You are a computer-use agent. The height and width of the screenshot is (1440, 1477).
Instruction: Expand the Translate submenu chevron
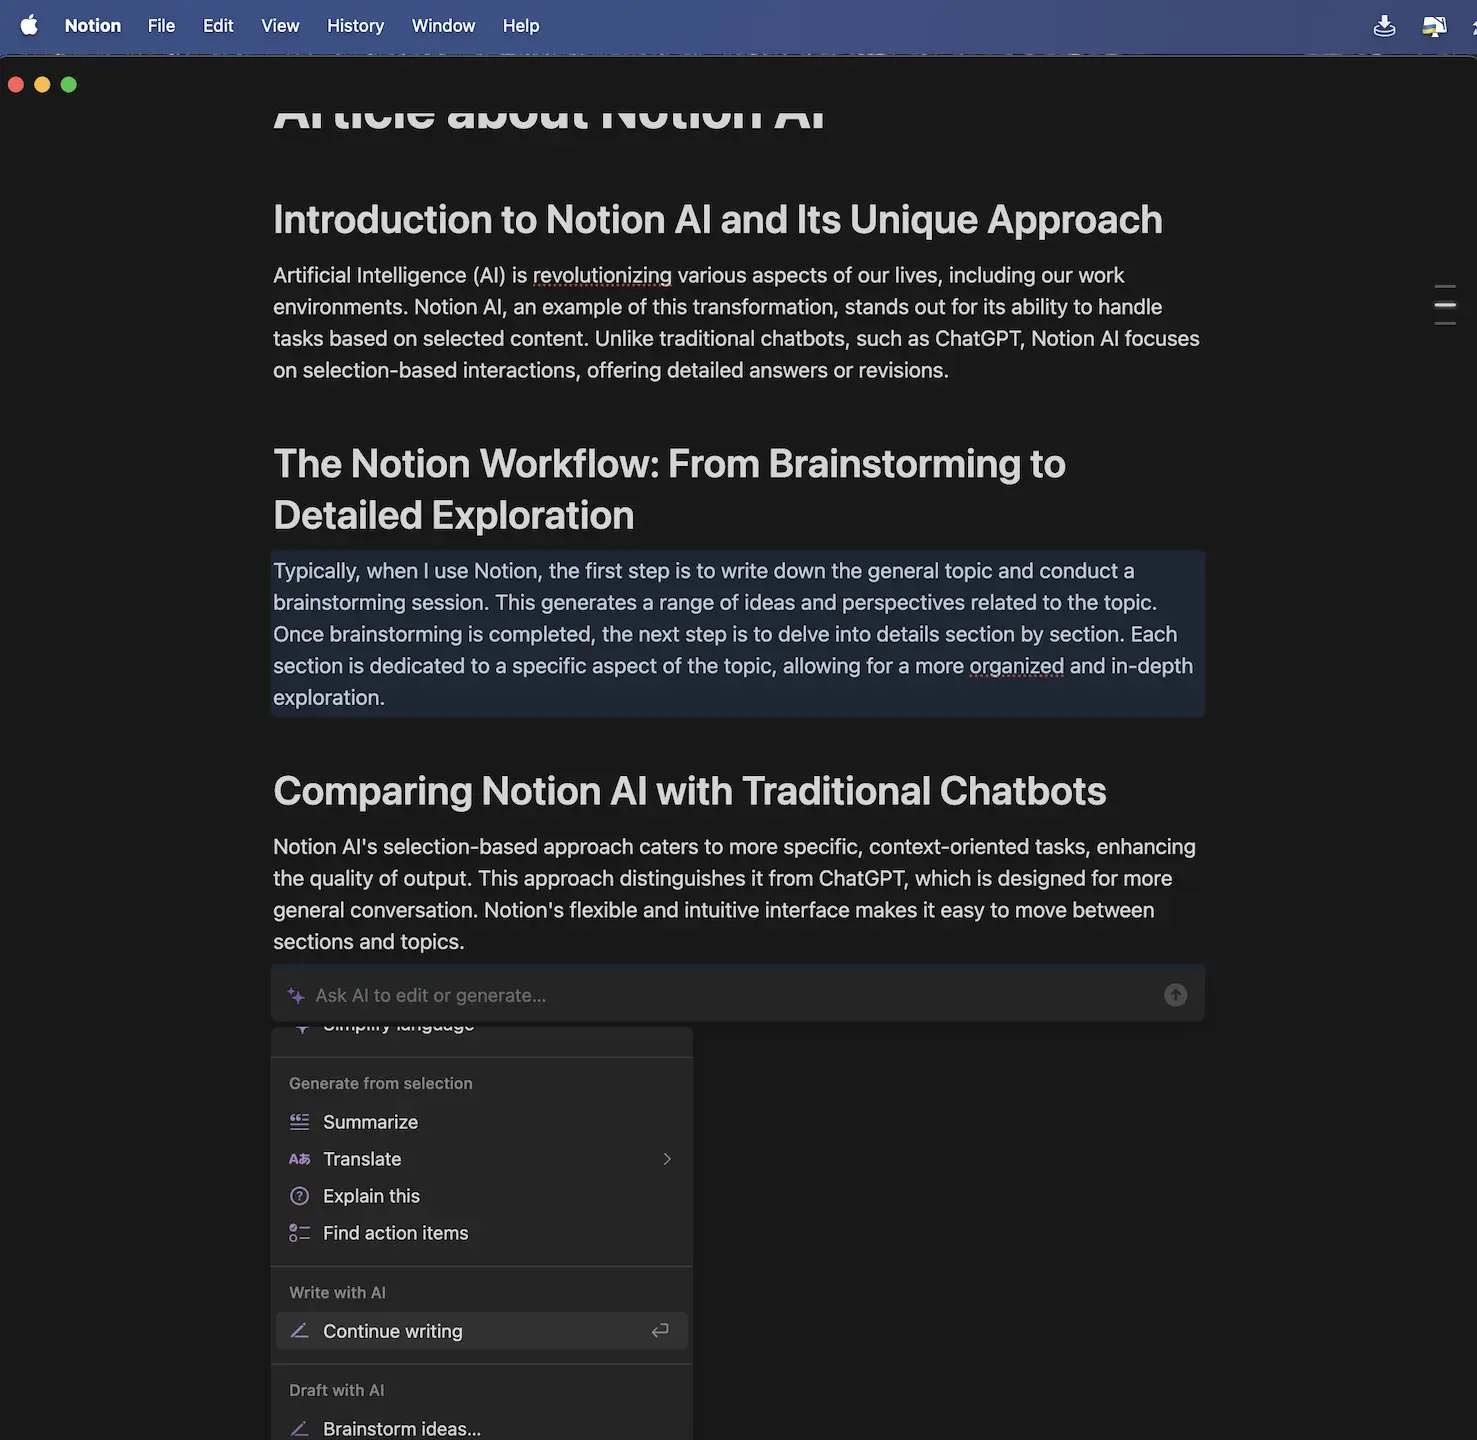click(x=667, y=1159)
